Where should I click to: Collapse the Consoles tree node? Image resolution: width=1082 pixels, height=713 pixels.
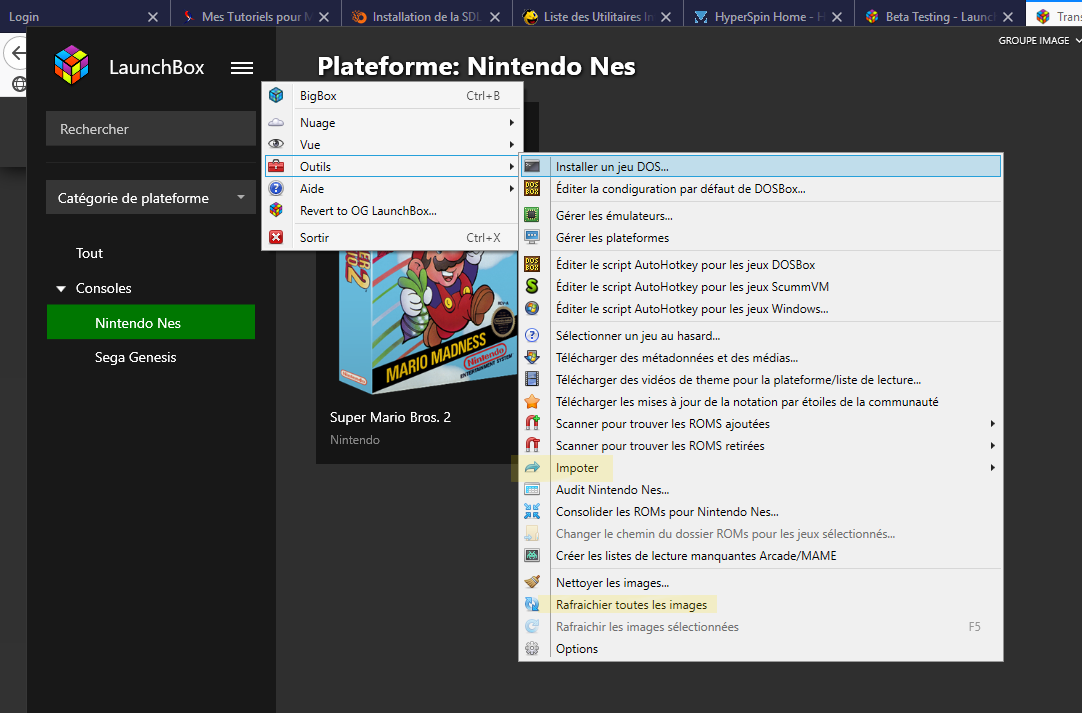tap(61, 289)
